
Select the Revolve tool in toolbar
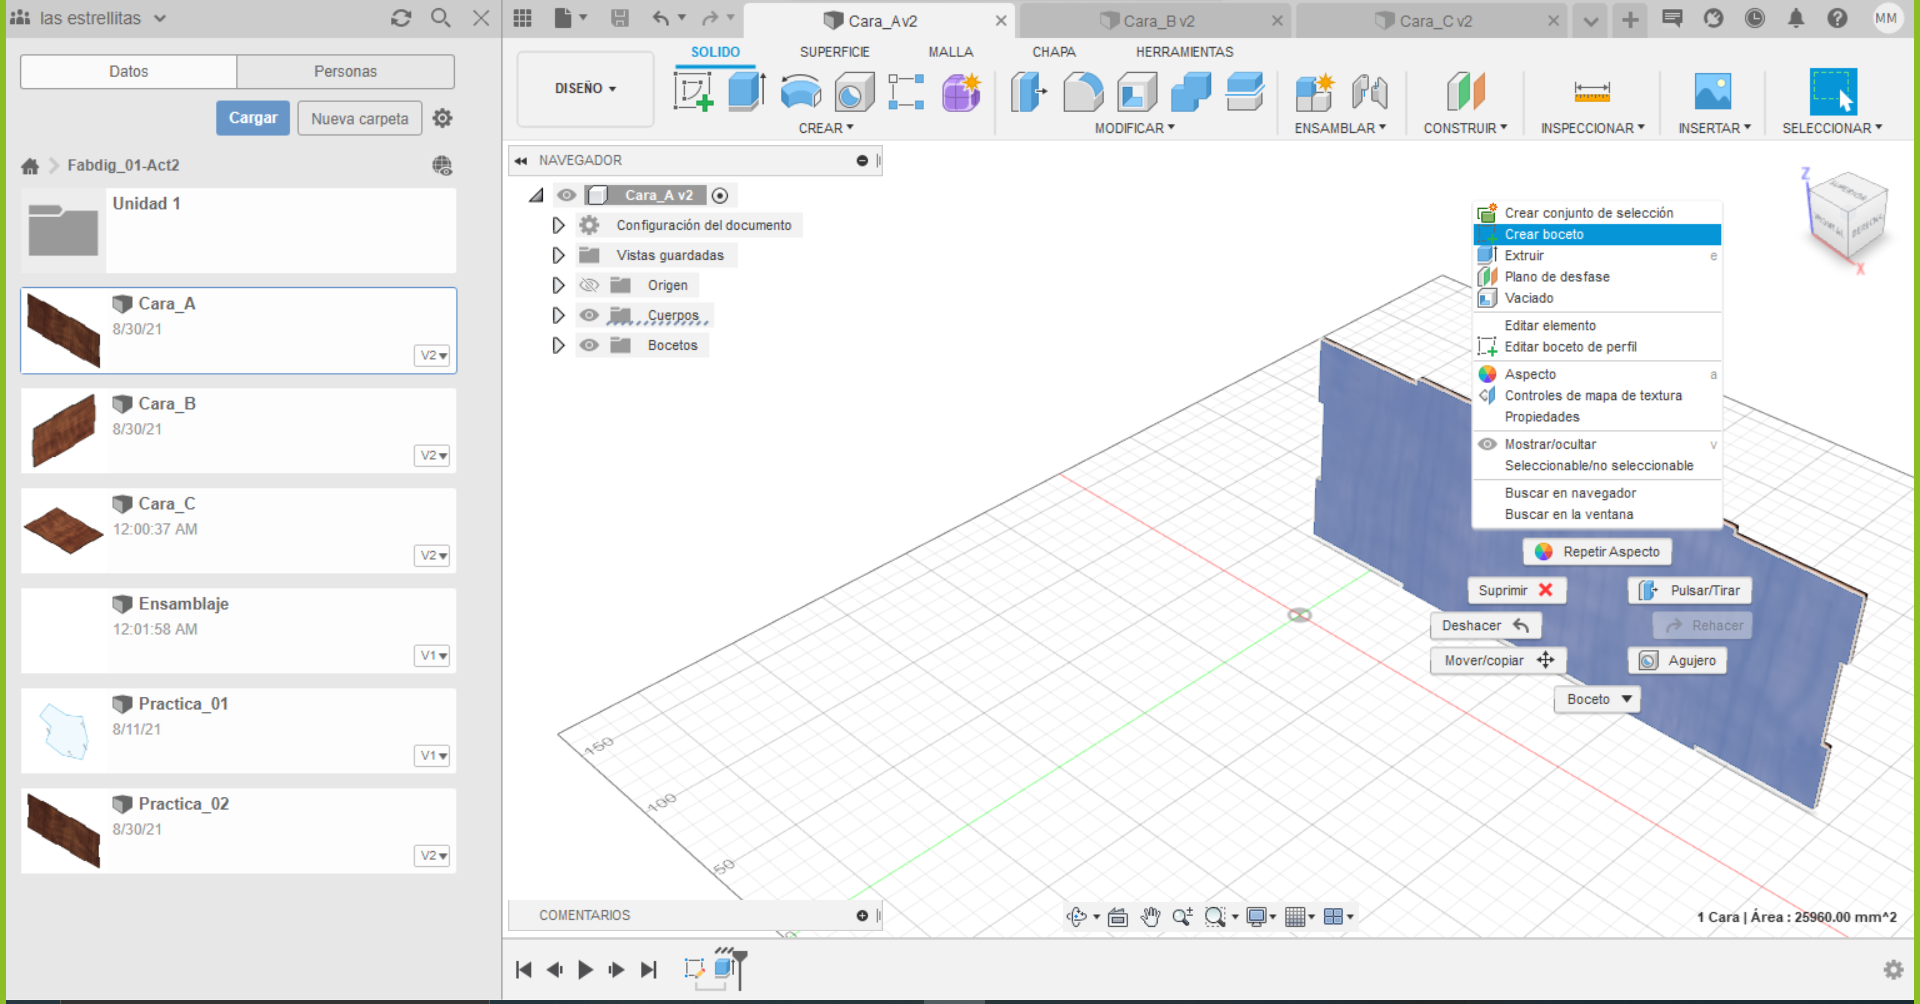click(x=800, y=92)
